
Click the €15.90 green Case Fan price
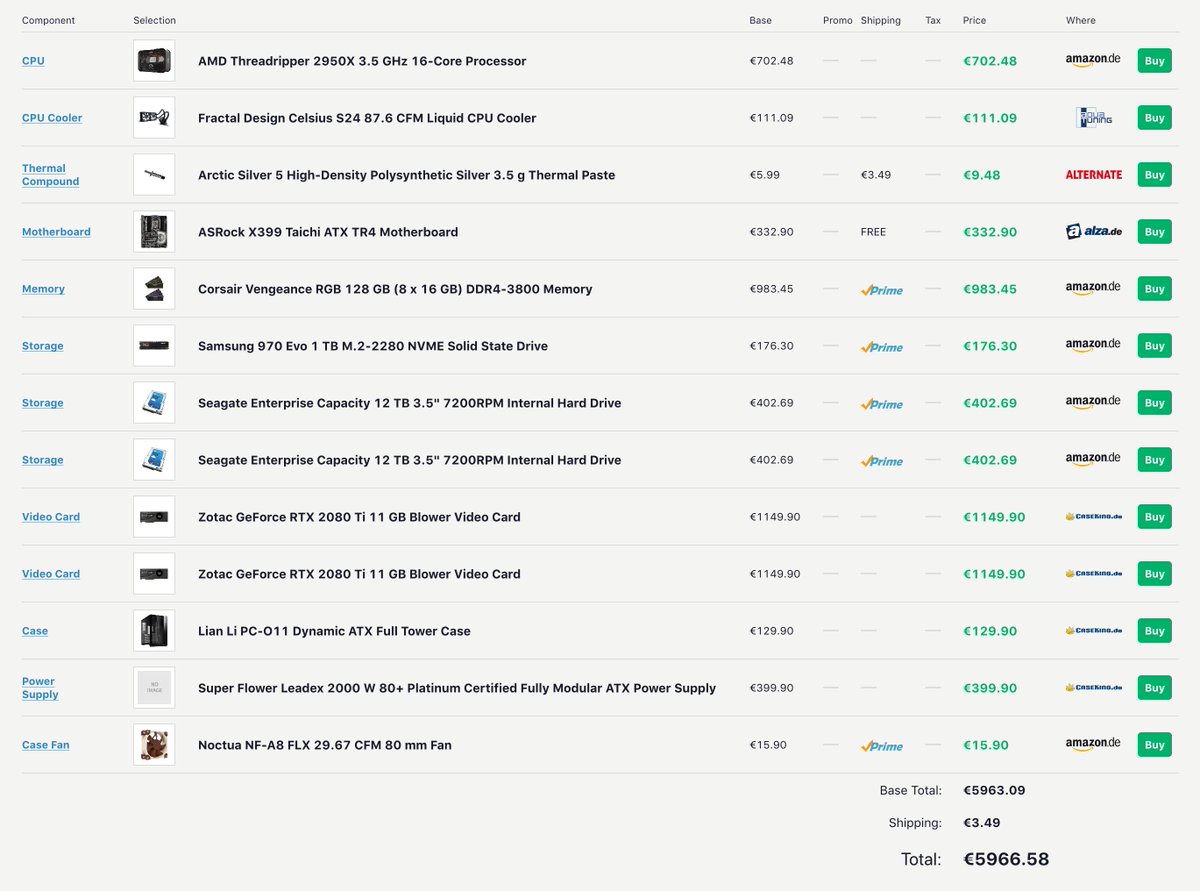[x=986, y=745]
